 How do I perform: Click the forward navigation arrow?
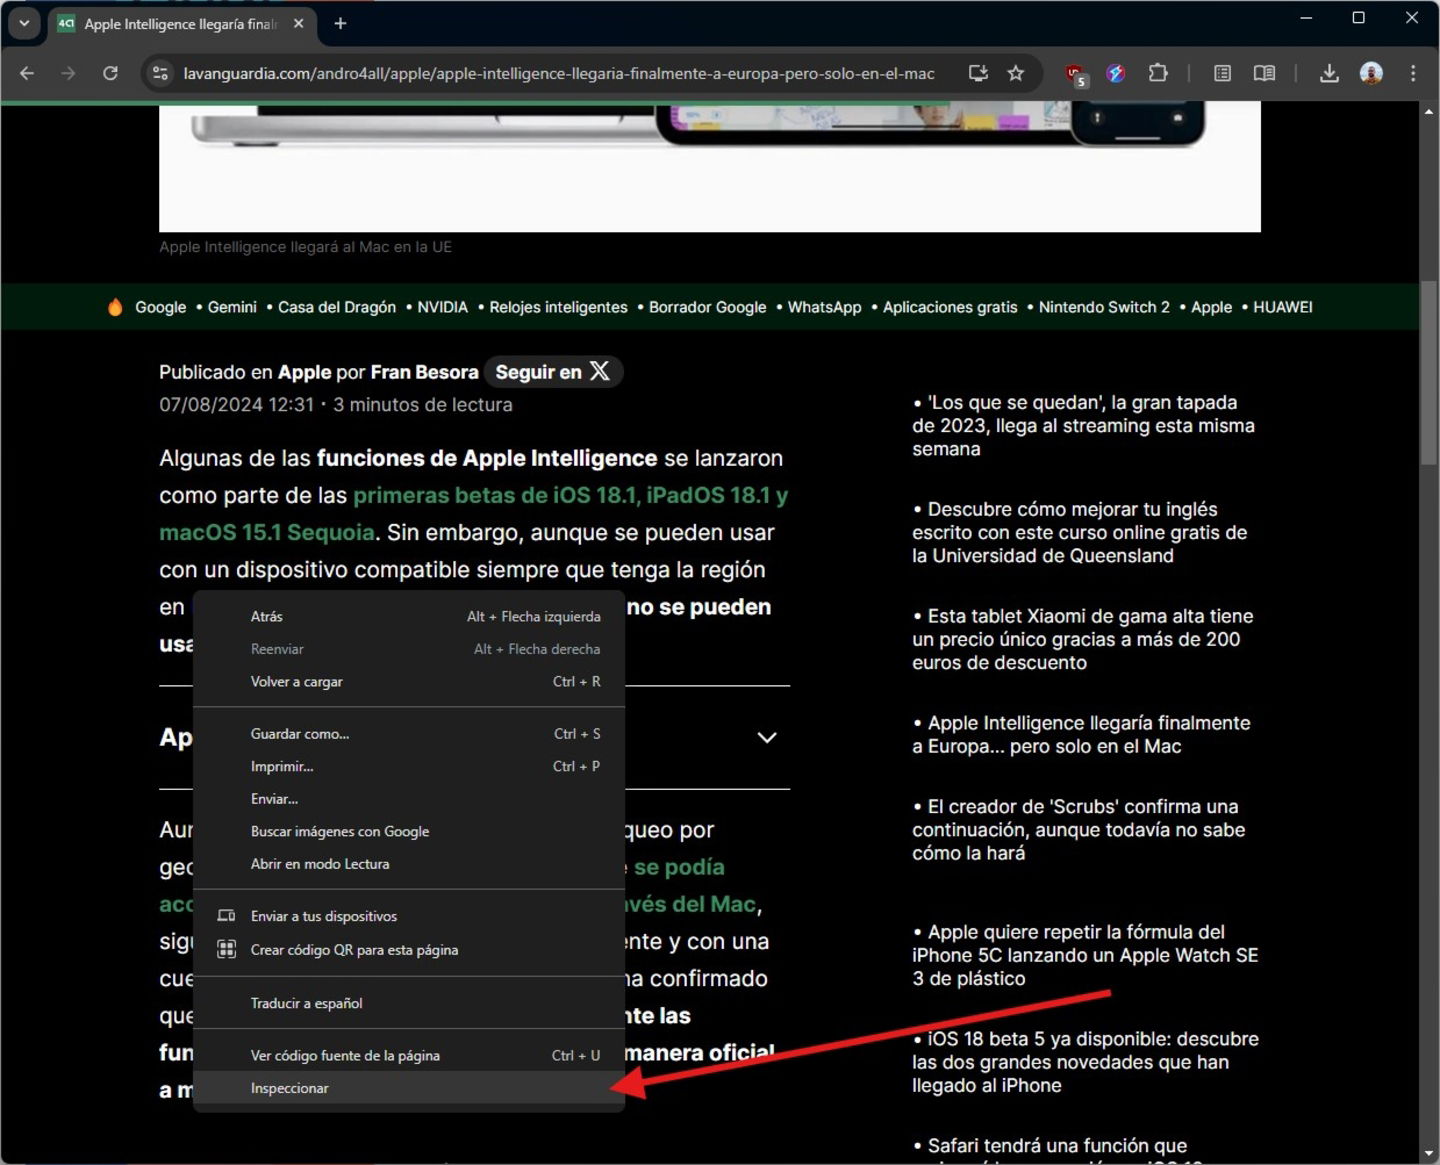[x=68, y=73]
